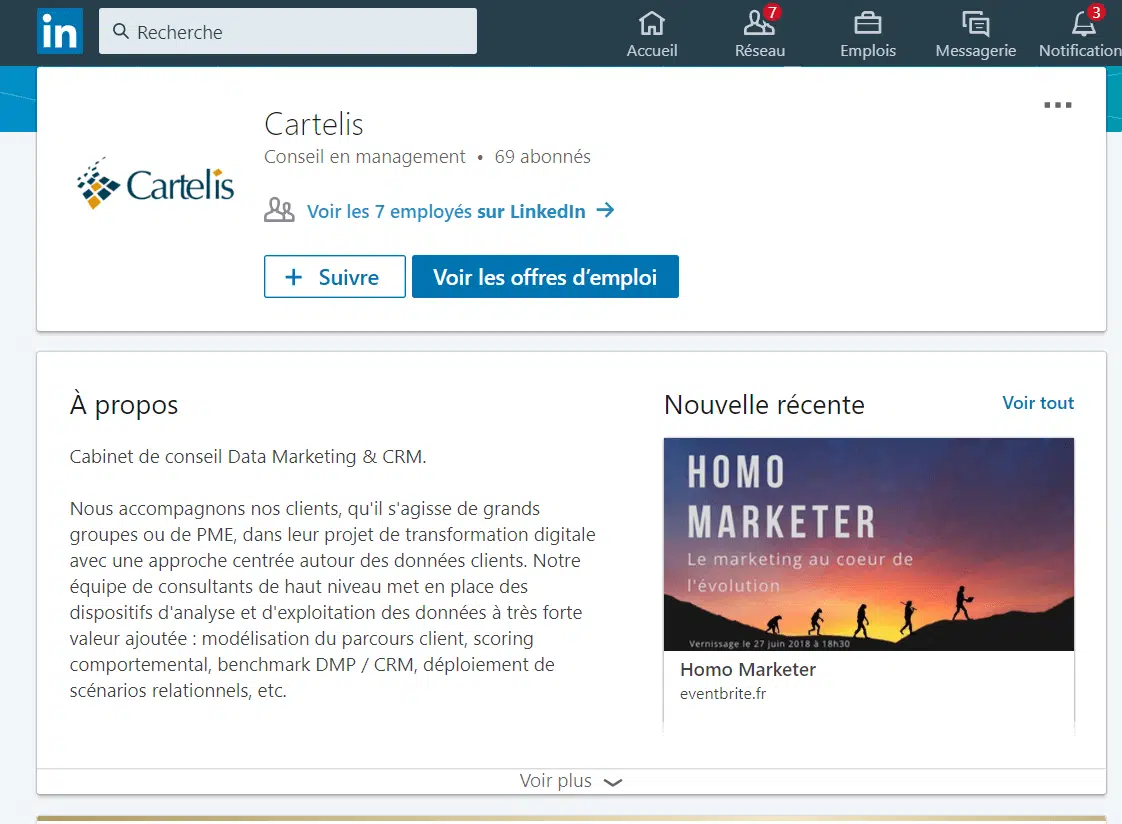This screenshot has width=1122, height=824.
Task: Open the Messagerie chat icon
Action: coord(975,23)
